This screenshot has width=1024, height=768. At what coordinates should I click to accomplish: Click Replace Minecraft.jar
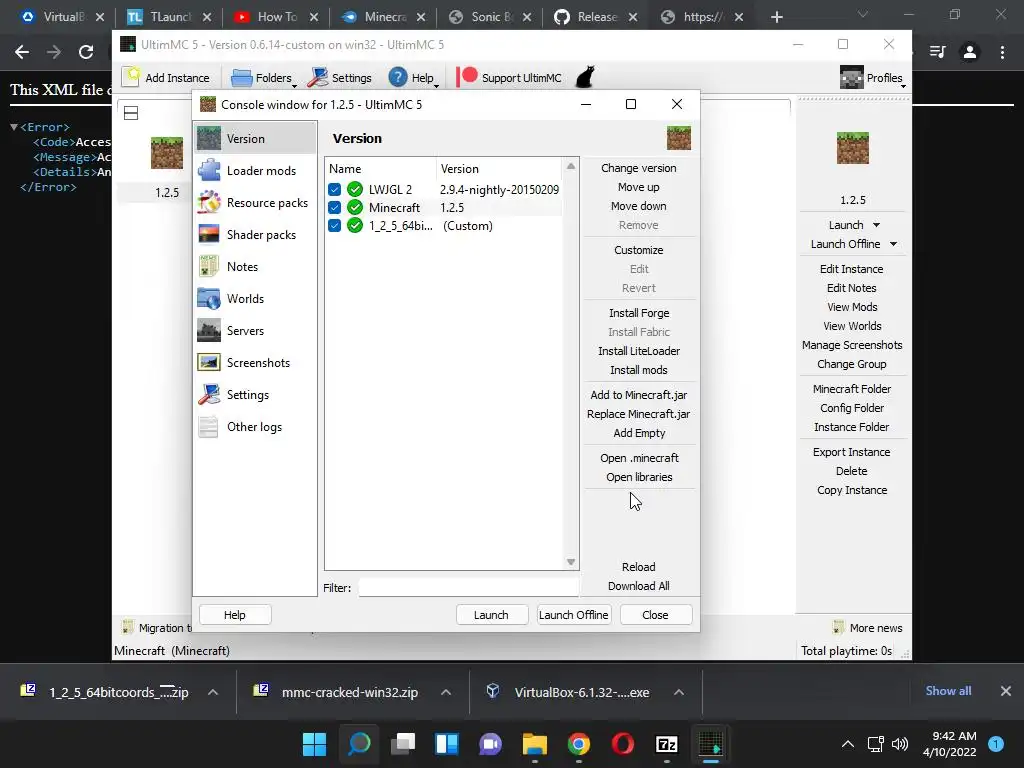click(x=639, y=414)
